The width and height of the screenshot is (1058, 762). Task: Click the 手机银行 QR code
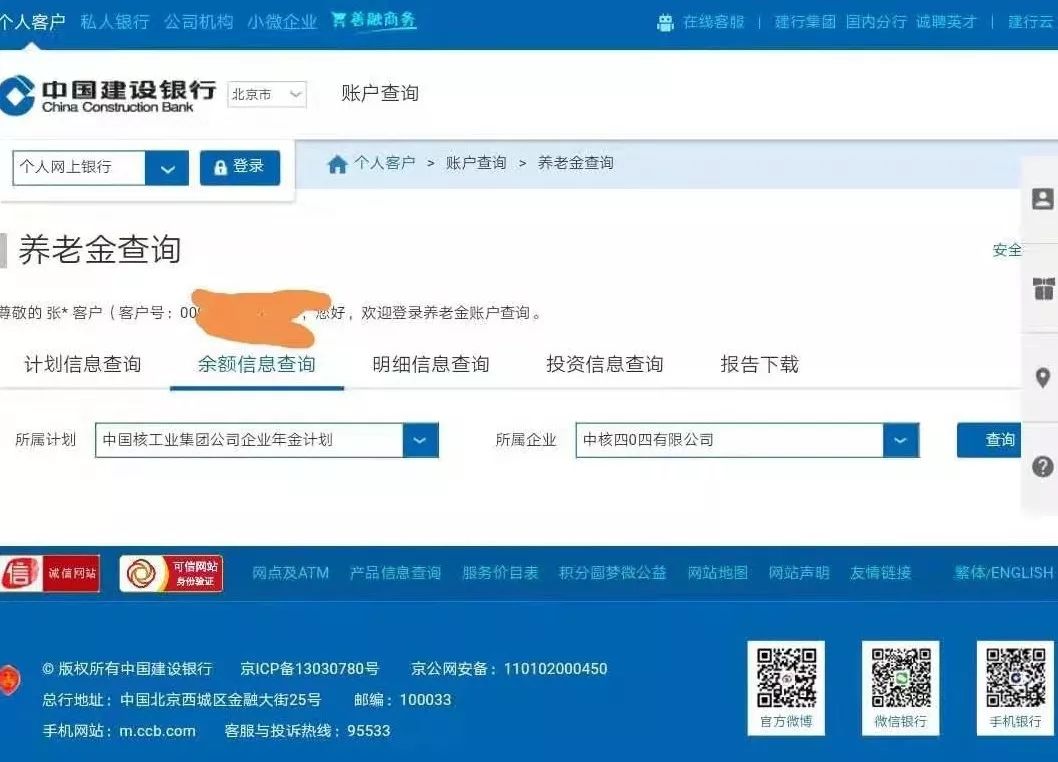(x=1015, y=677)
